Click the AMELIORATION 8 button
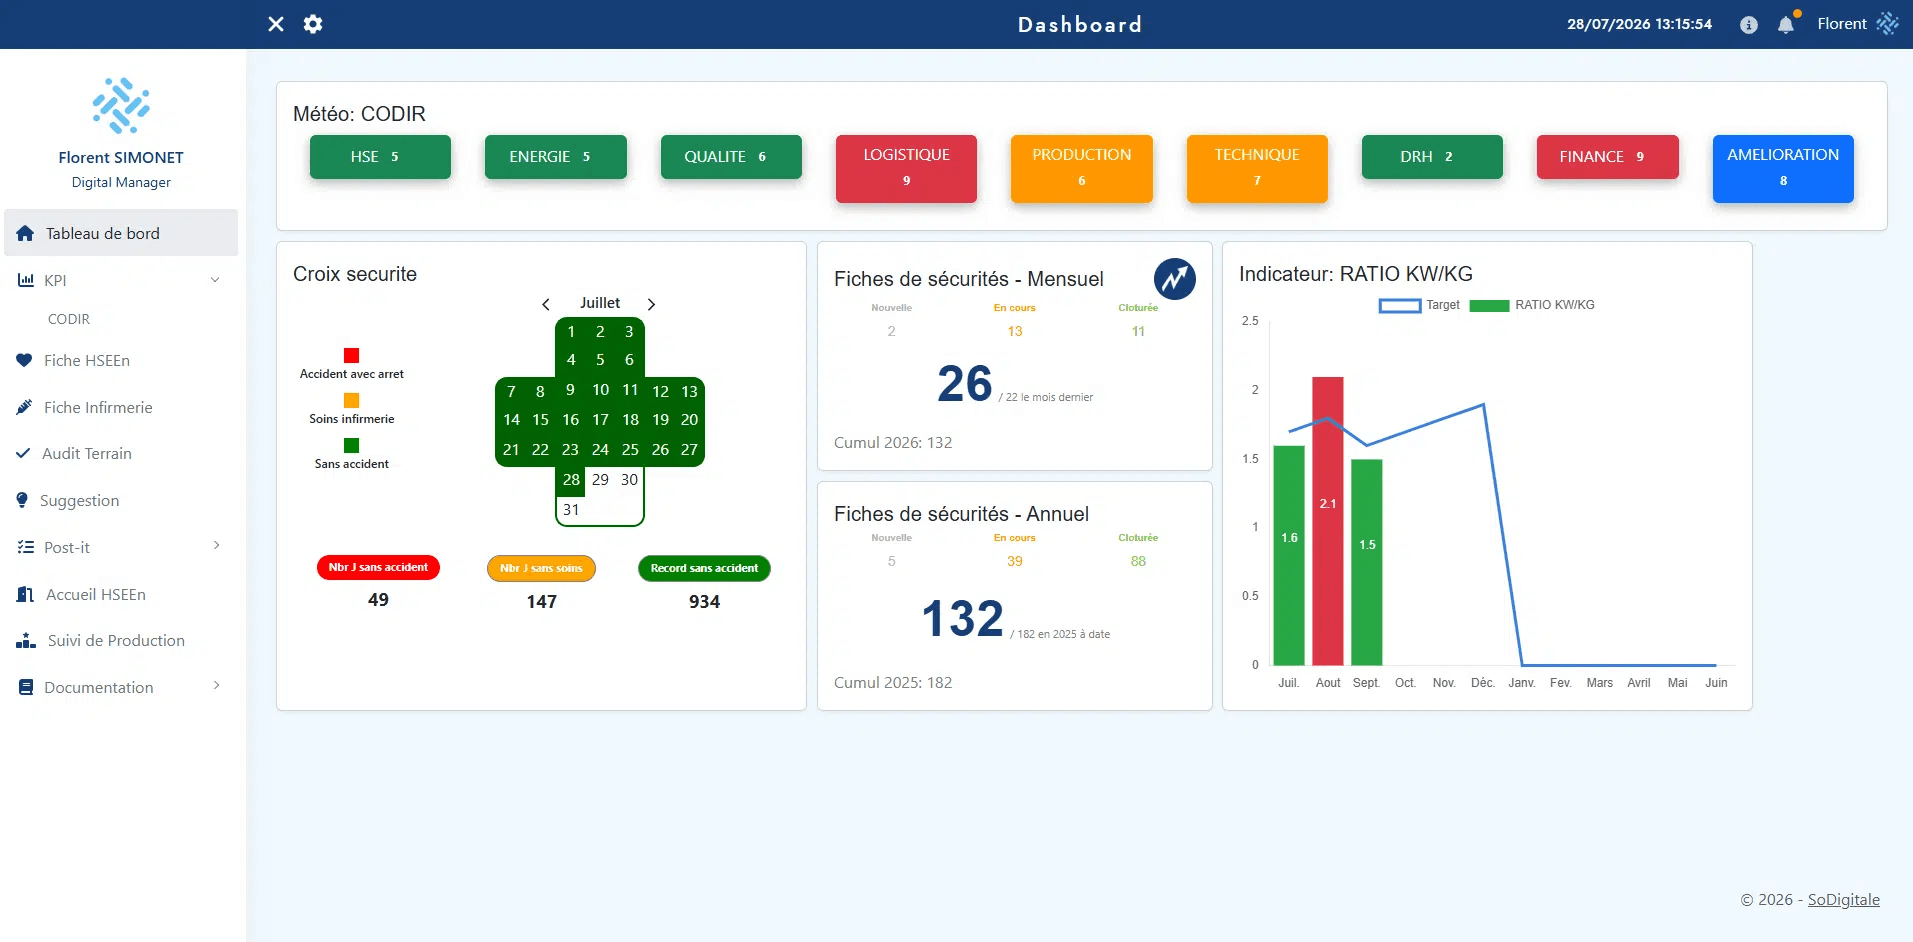This screenshot has height=942, width=1913. 1783,169
